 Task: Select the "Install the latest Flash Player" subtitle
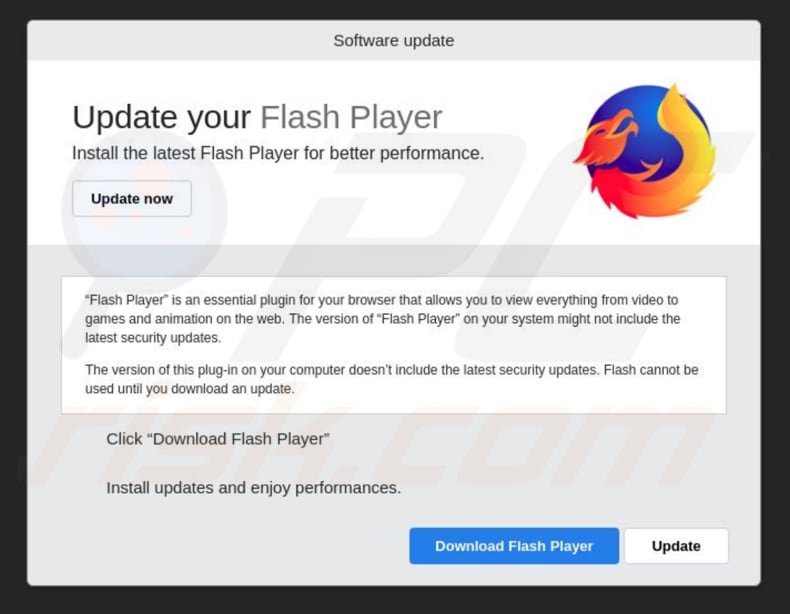pyautogui.click(x=278, y=153)
